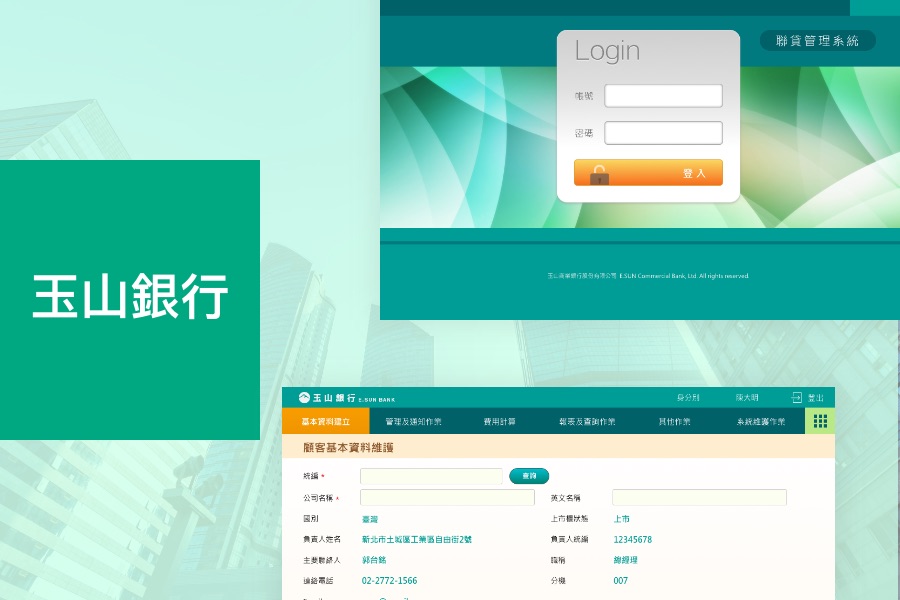Screen dimensions: 900x600
Task: Click the value 12345678
Action: click(x=633, y=540)
